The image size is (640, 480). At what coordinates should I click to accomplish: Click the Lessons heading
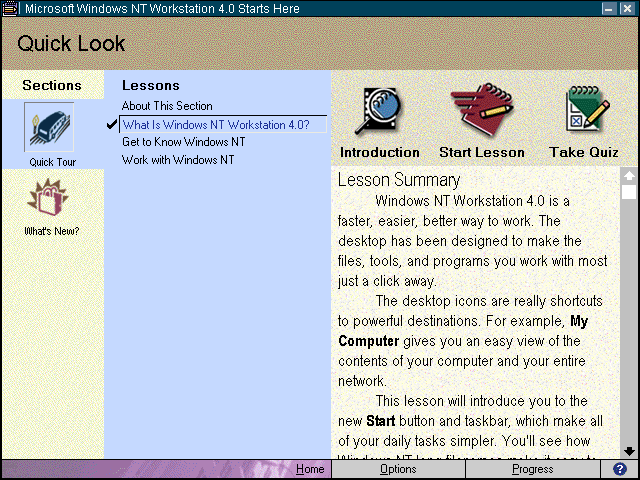click(x=151, y=85)
